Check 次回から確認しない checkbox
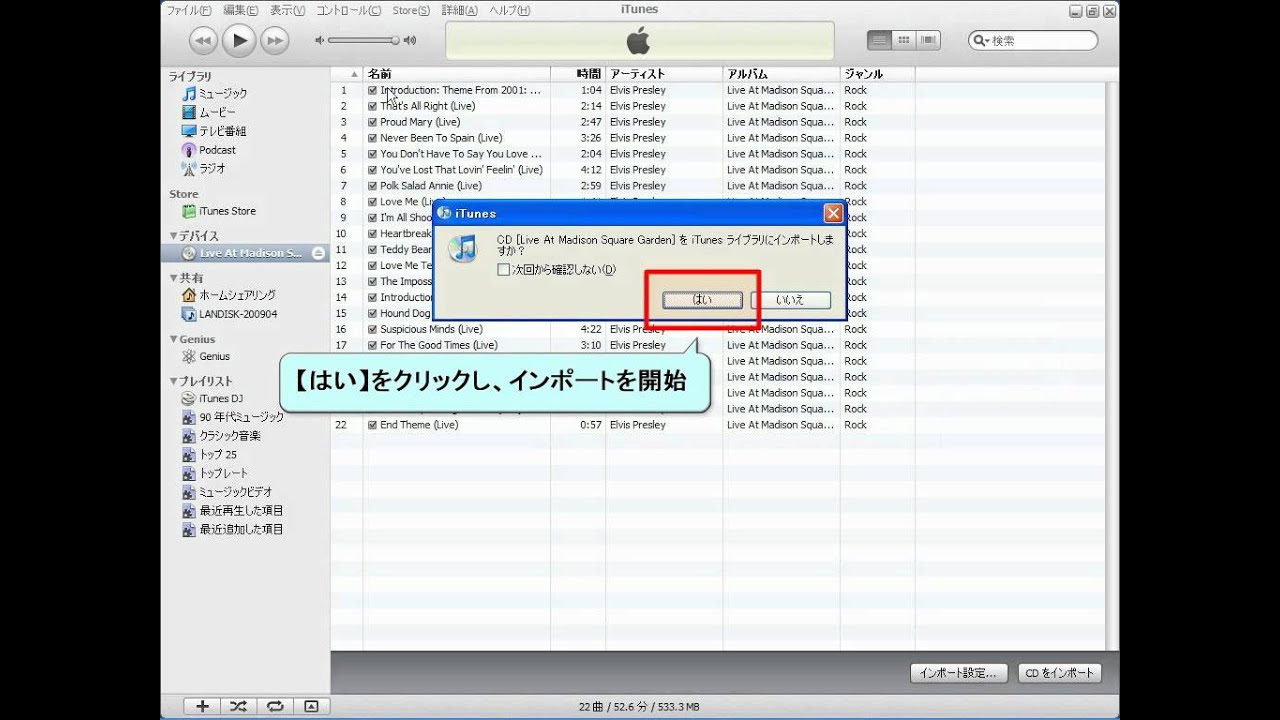This screenshot has height=720, width=1280. pyautogui.click(x=503, y=269)
